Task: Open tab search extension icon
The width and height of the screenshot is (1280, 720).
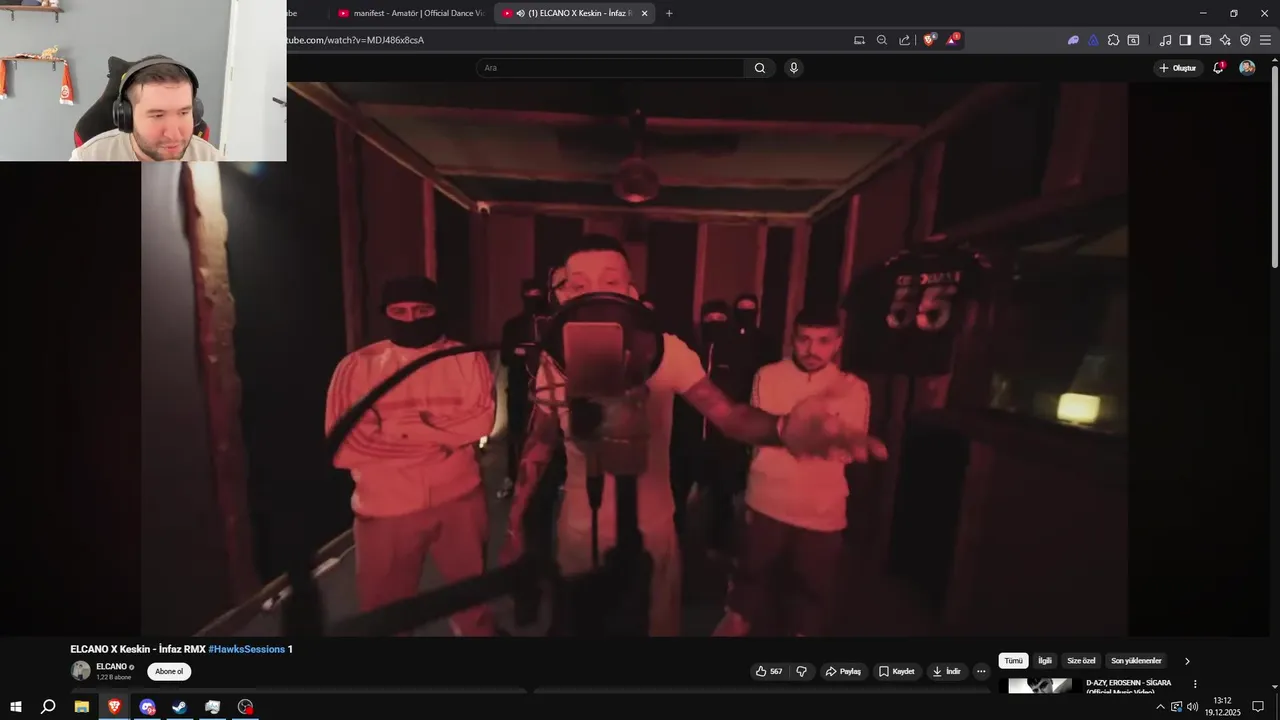Action: [x=1133, y=40]
